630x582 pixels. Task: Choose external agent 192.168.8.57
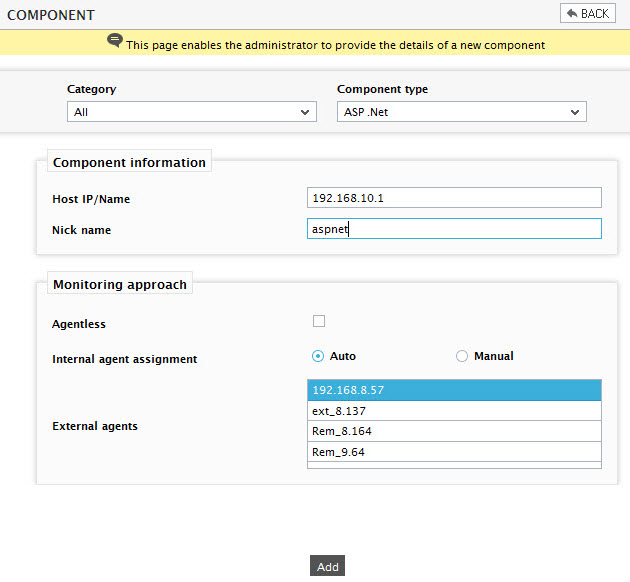(x=454, y=390)
